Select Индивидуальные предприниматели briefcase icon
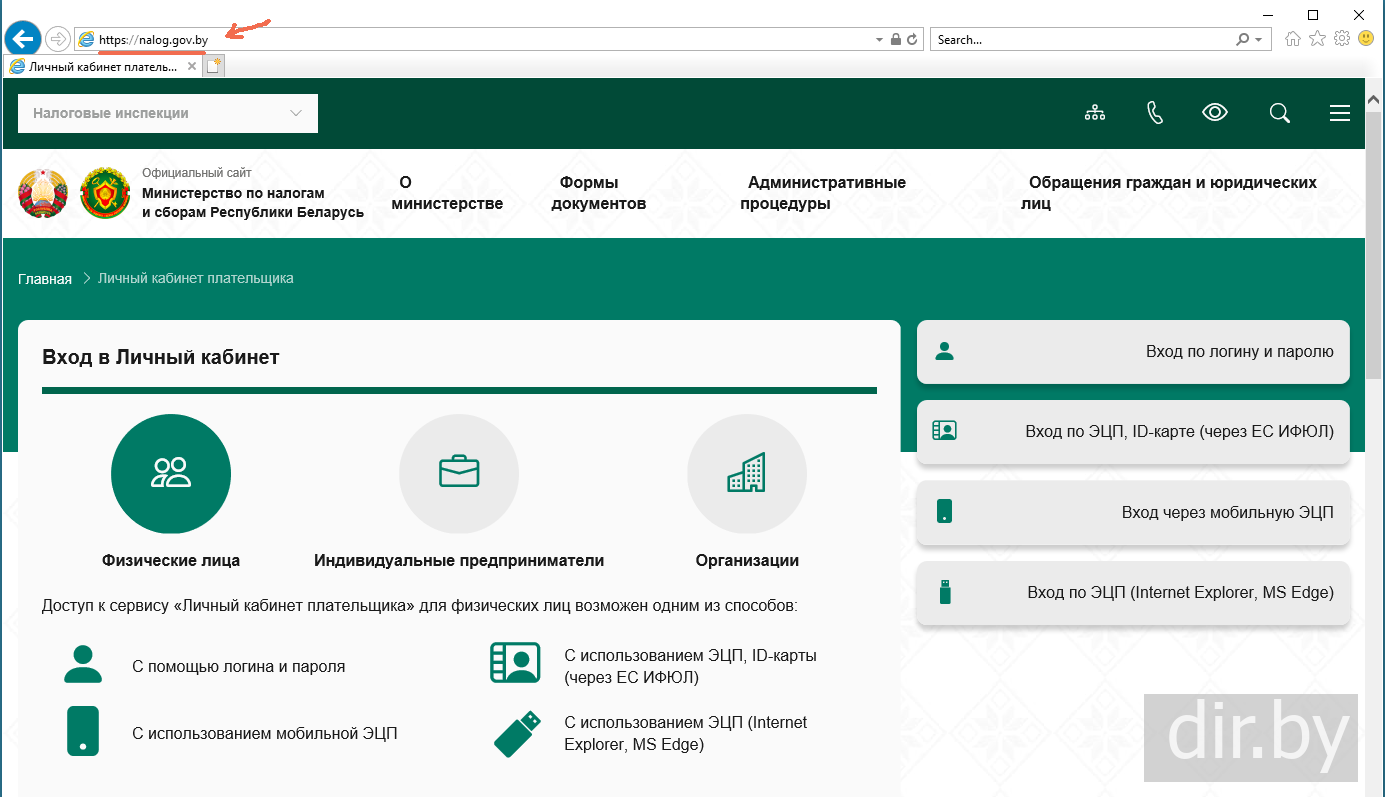This screenshot has height=797, width=1385. pyautogui.click(x=459, y=474)
